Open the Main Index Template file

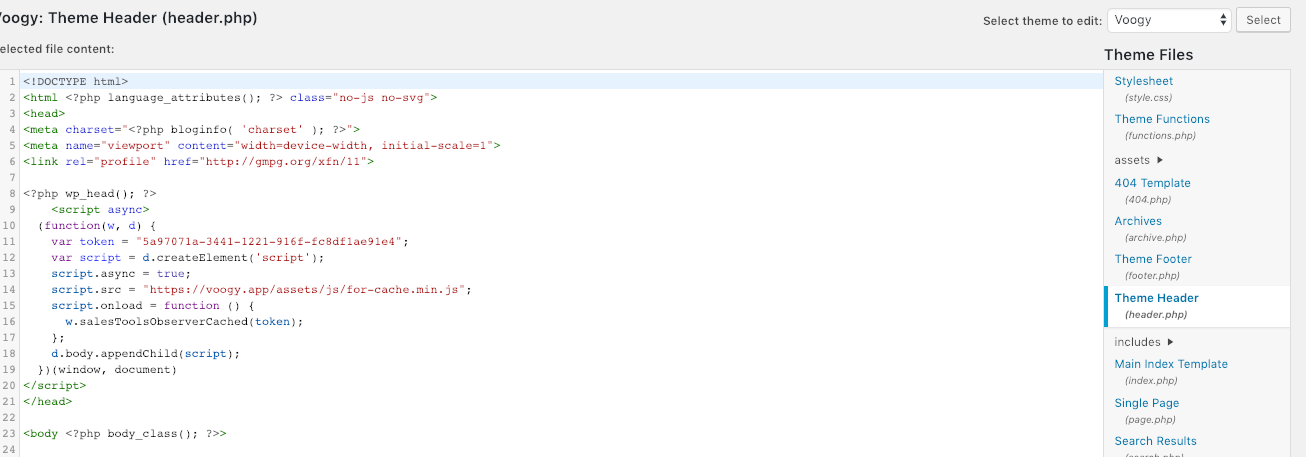tap(1171, 364)
